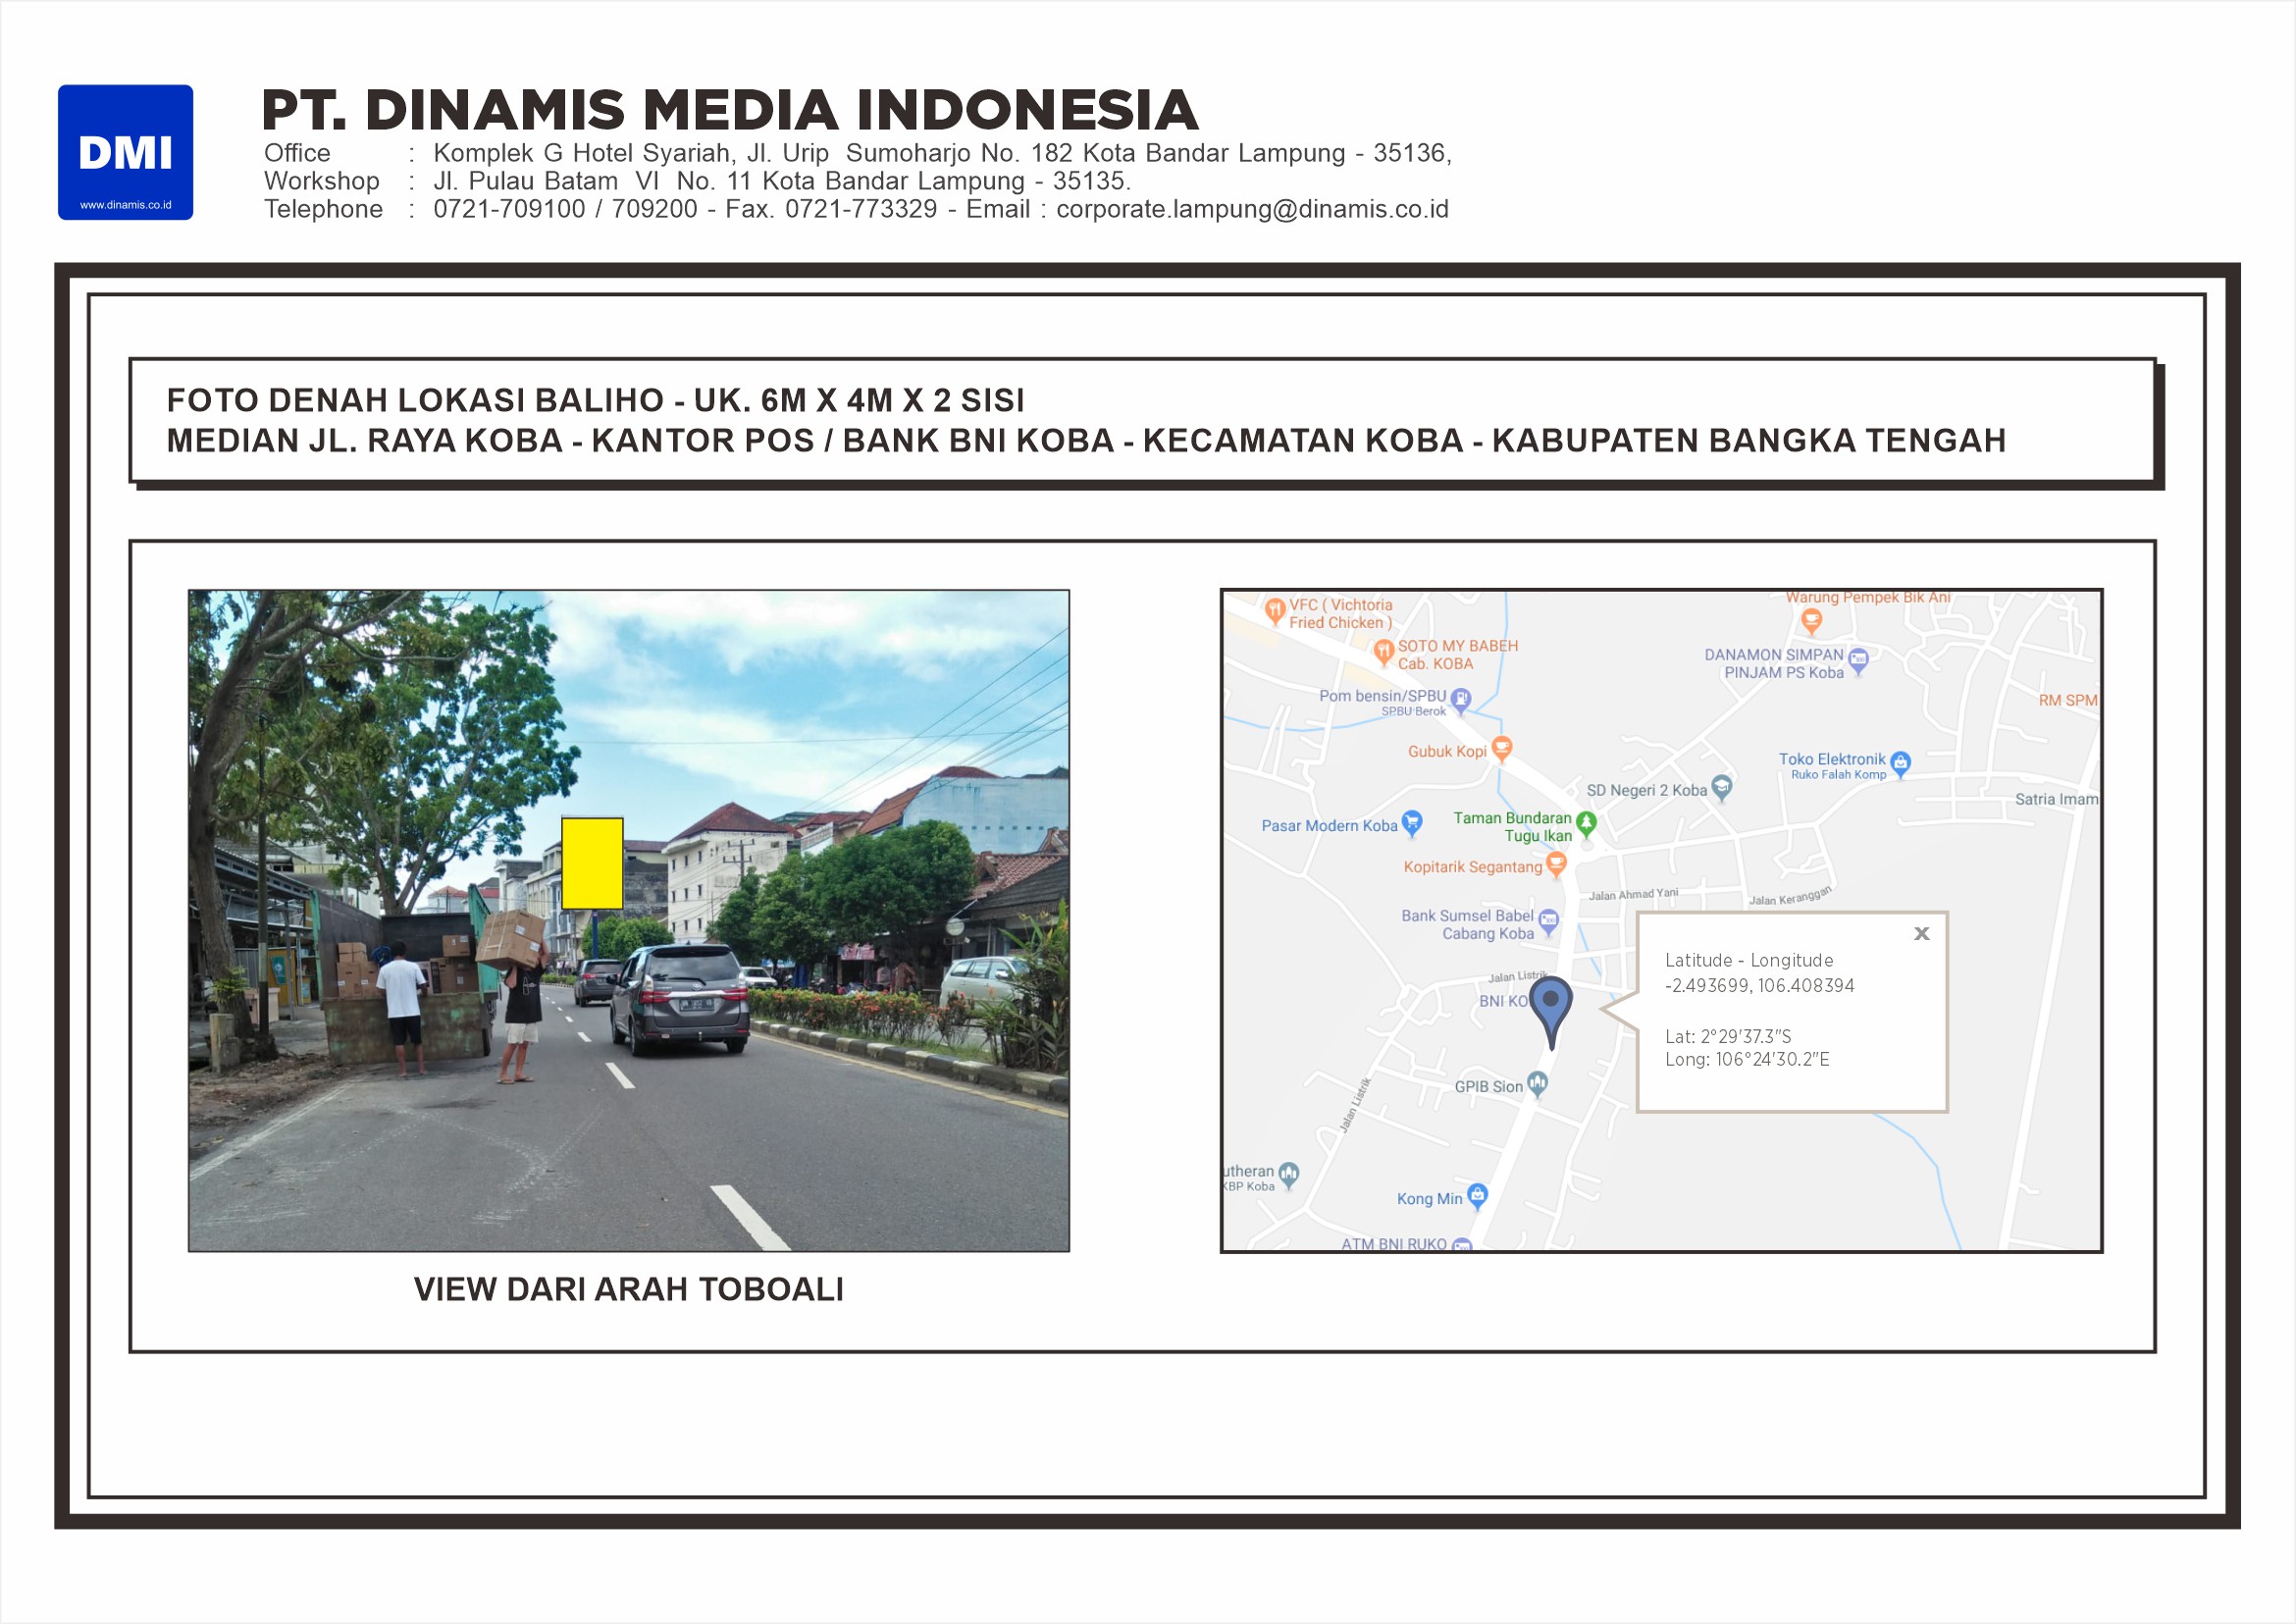Click the Jalan Ahmad Yani street label
Screen dimensions: 2296x1624
(1634, 894)
